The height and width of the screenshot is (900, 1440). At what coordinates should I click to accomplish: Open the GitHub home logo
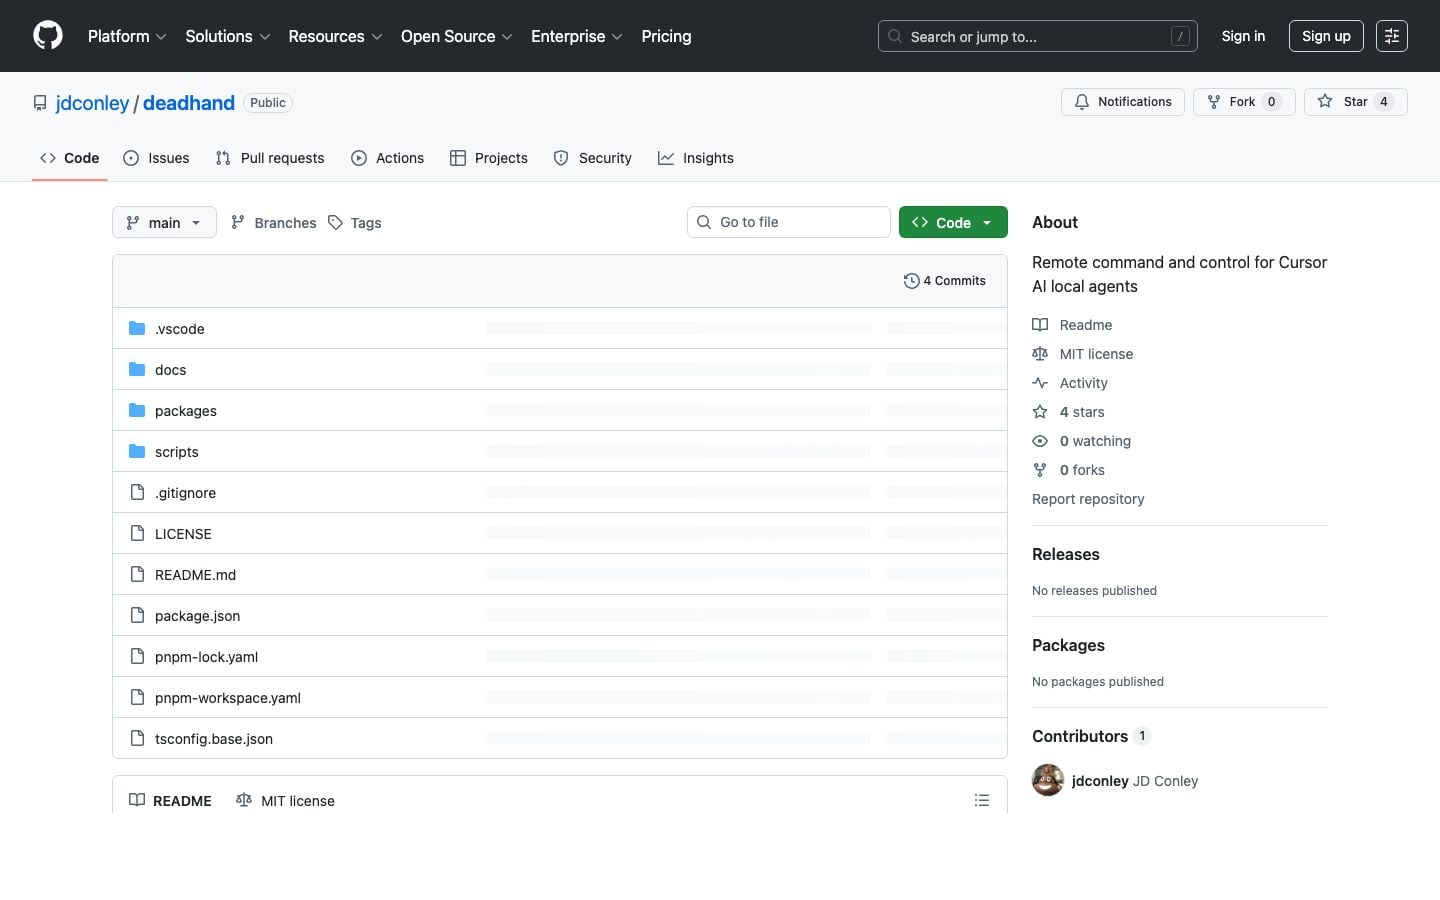click(47, 36)
